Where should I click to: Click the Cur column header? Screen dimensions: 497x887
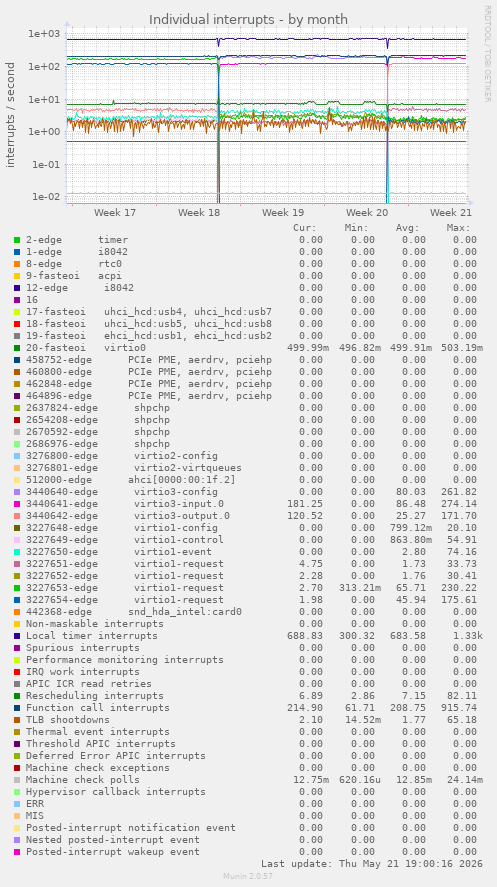coord(305,228)
